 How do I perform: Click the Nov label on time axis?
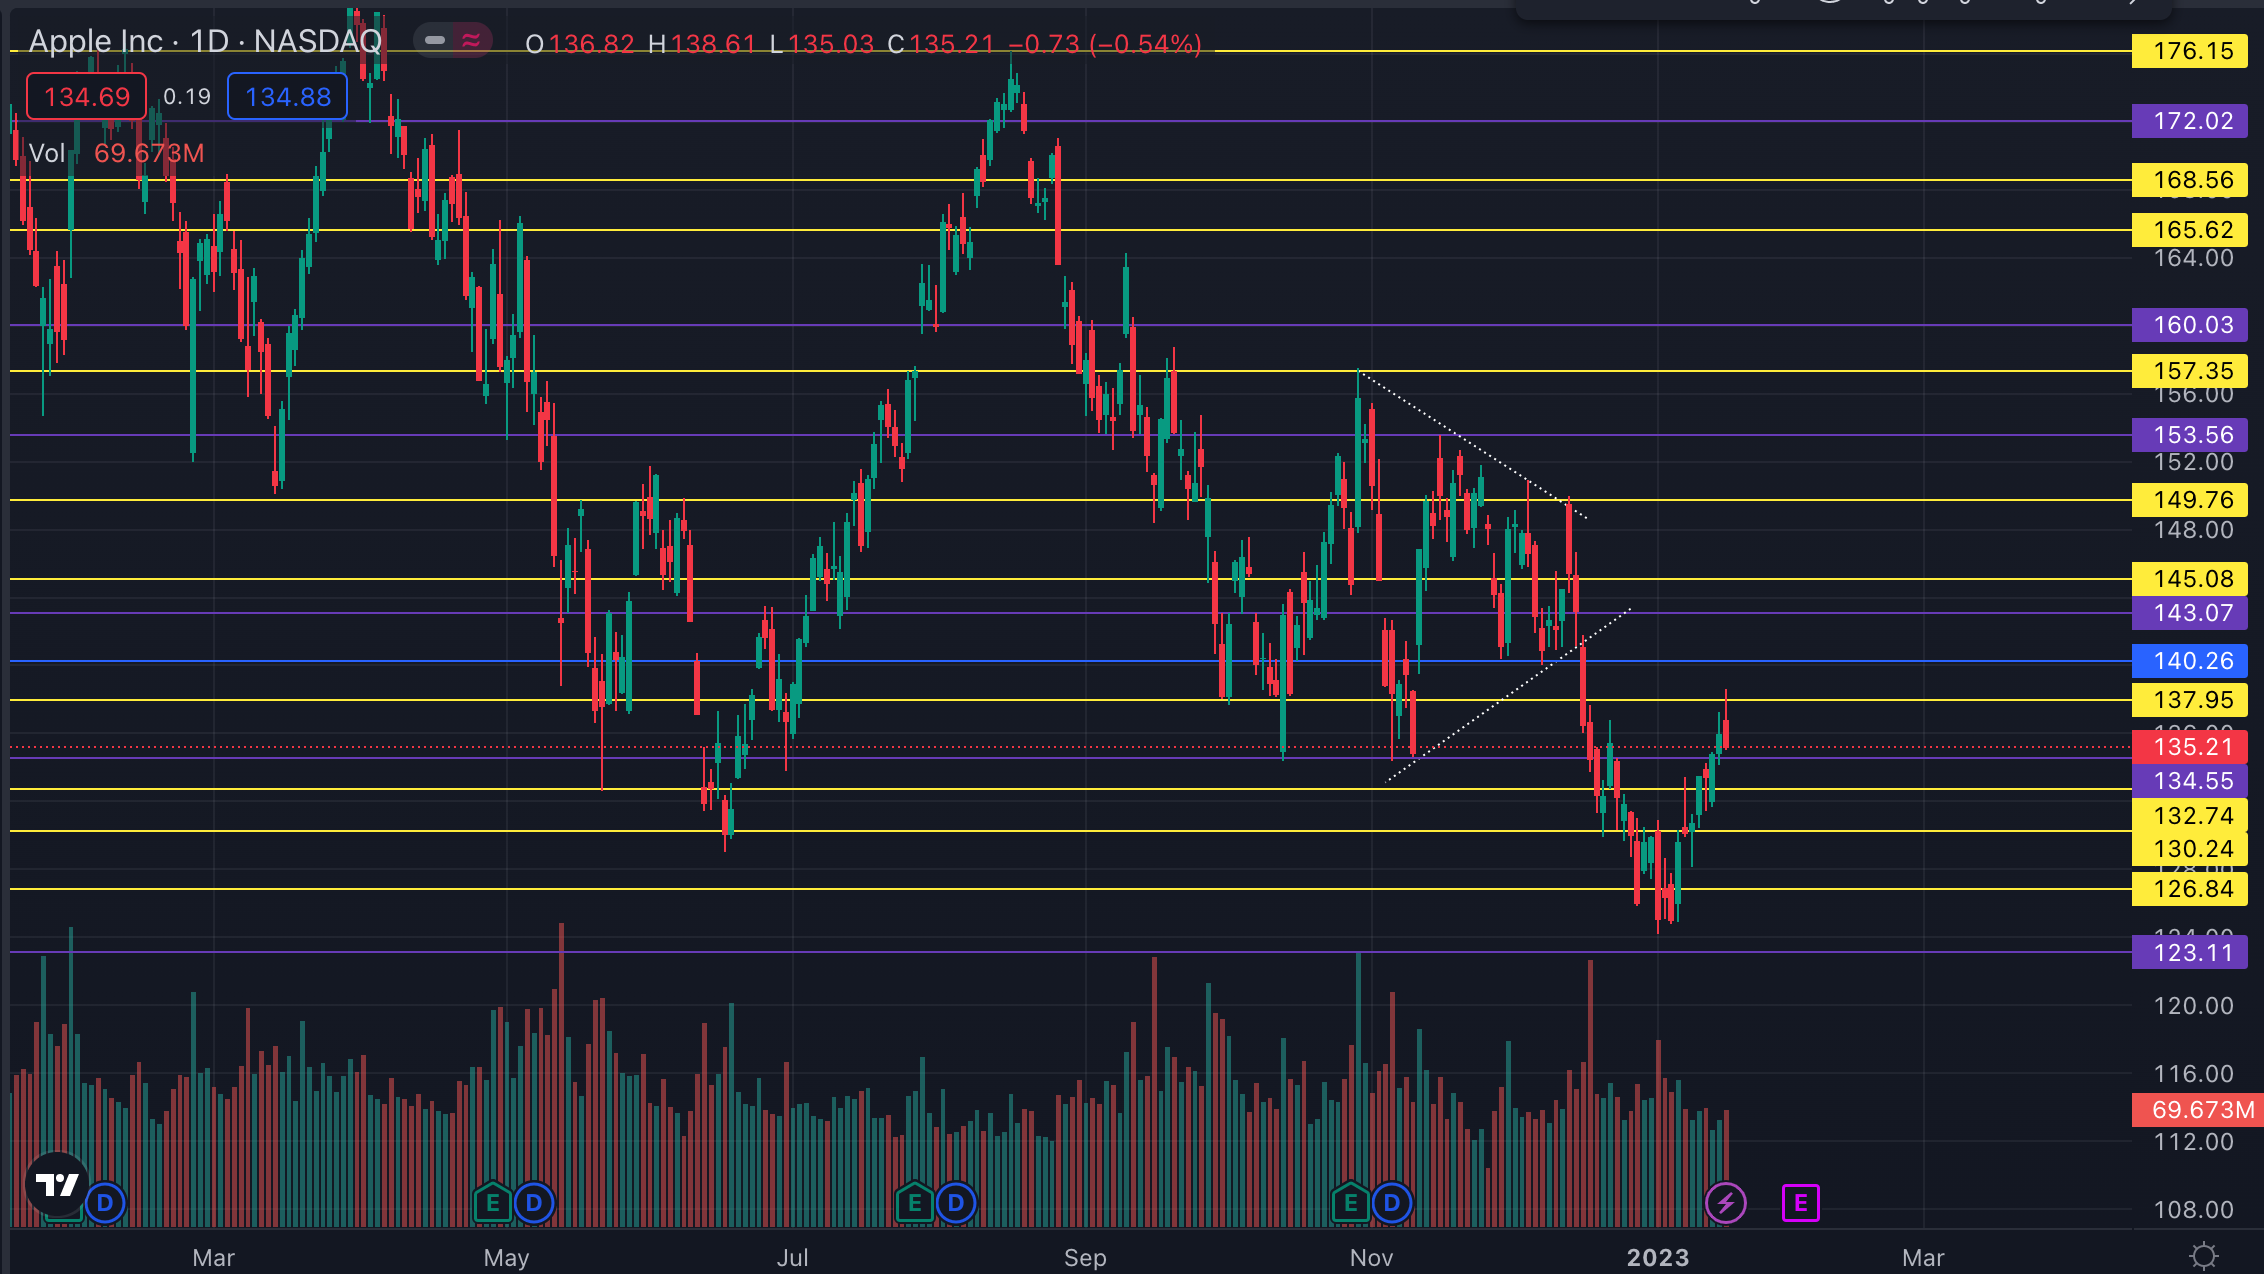tap(1371, 1258)
